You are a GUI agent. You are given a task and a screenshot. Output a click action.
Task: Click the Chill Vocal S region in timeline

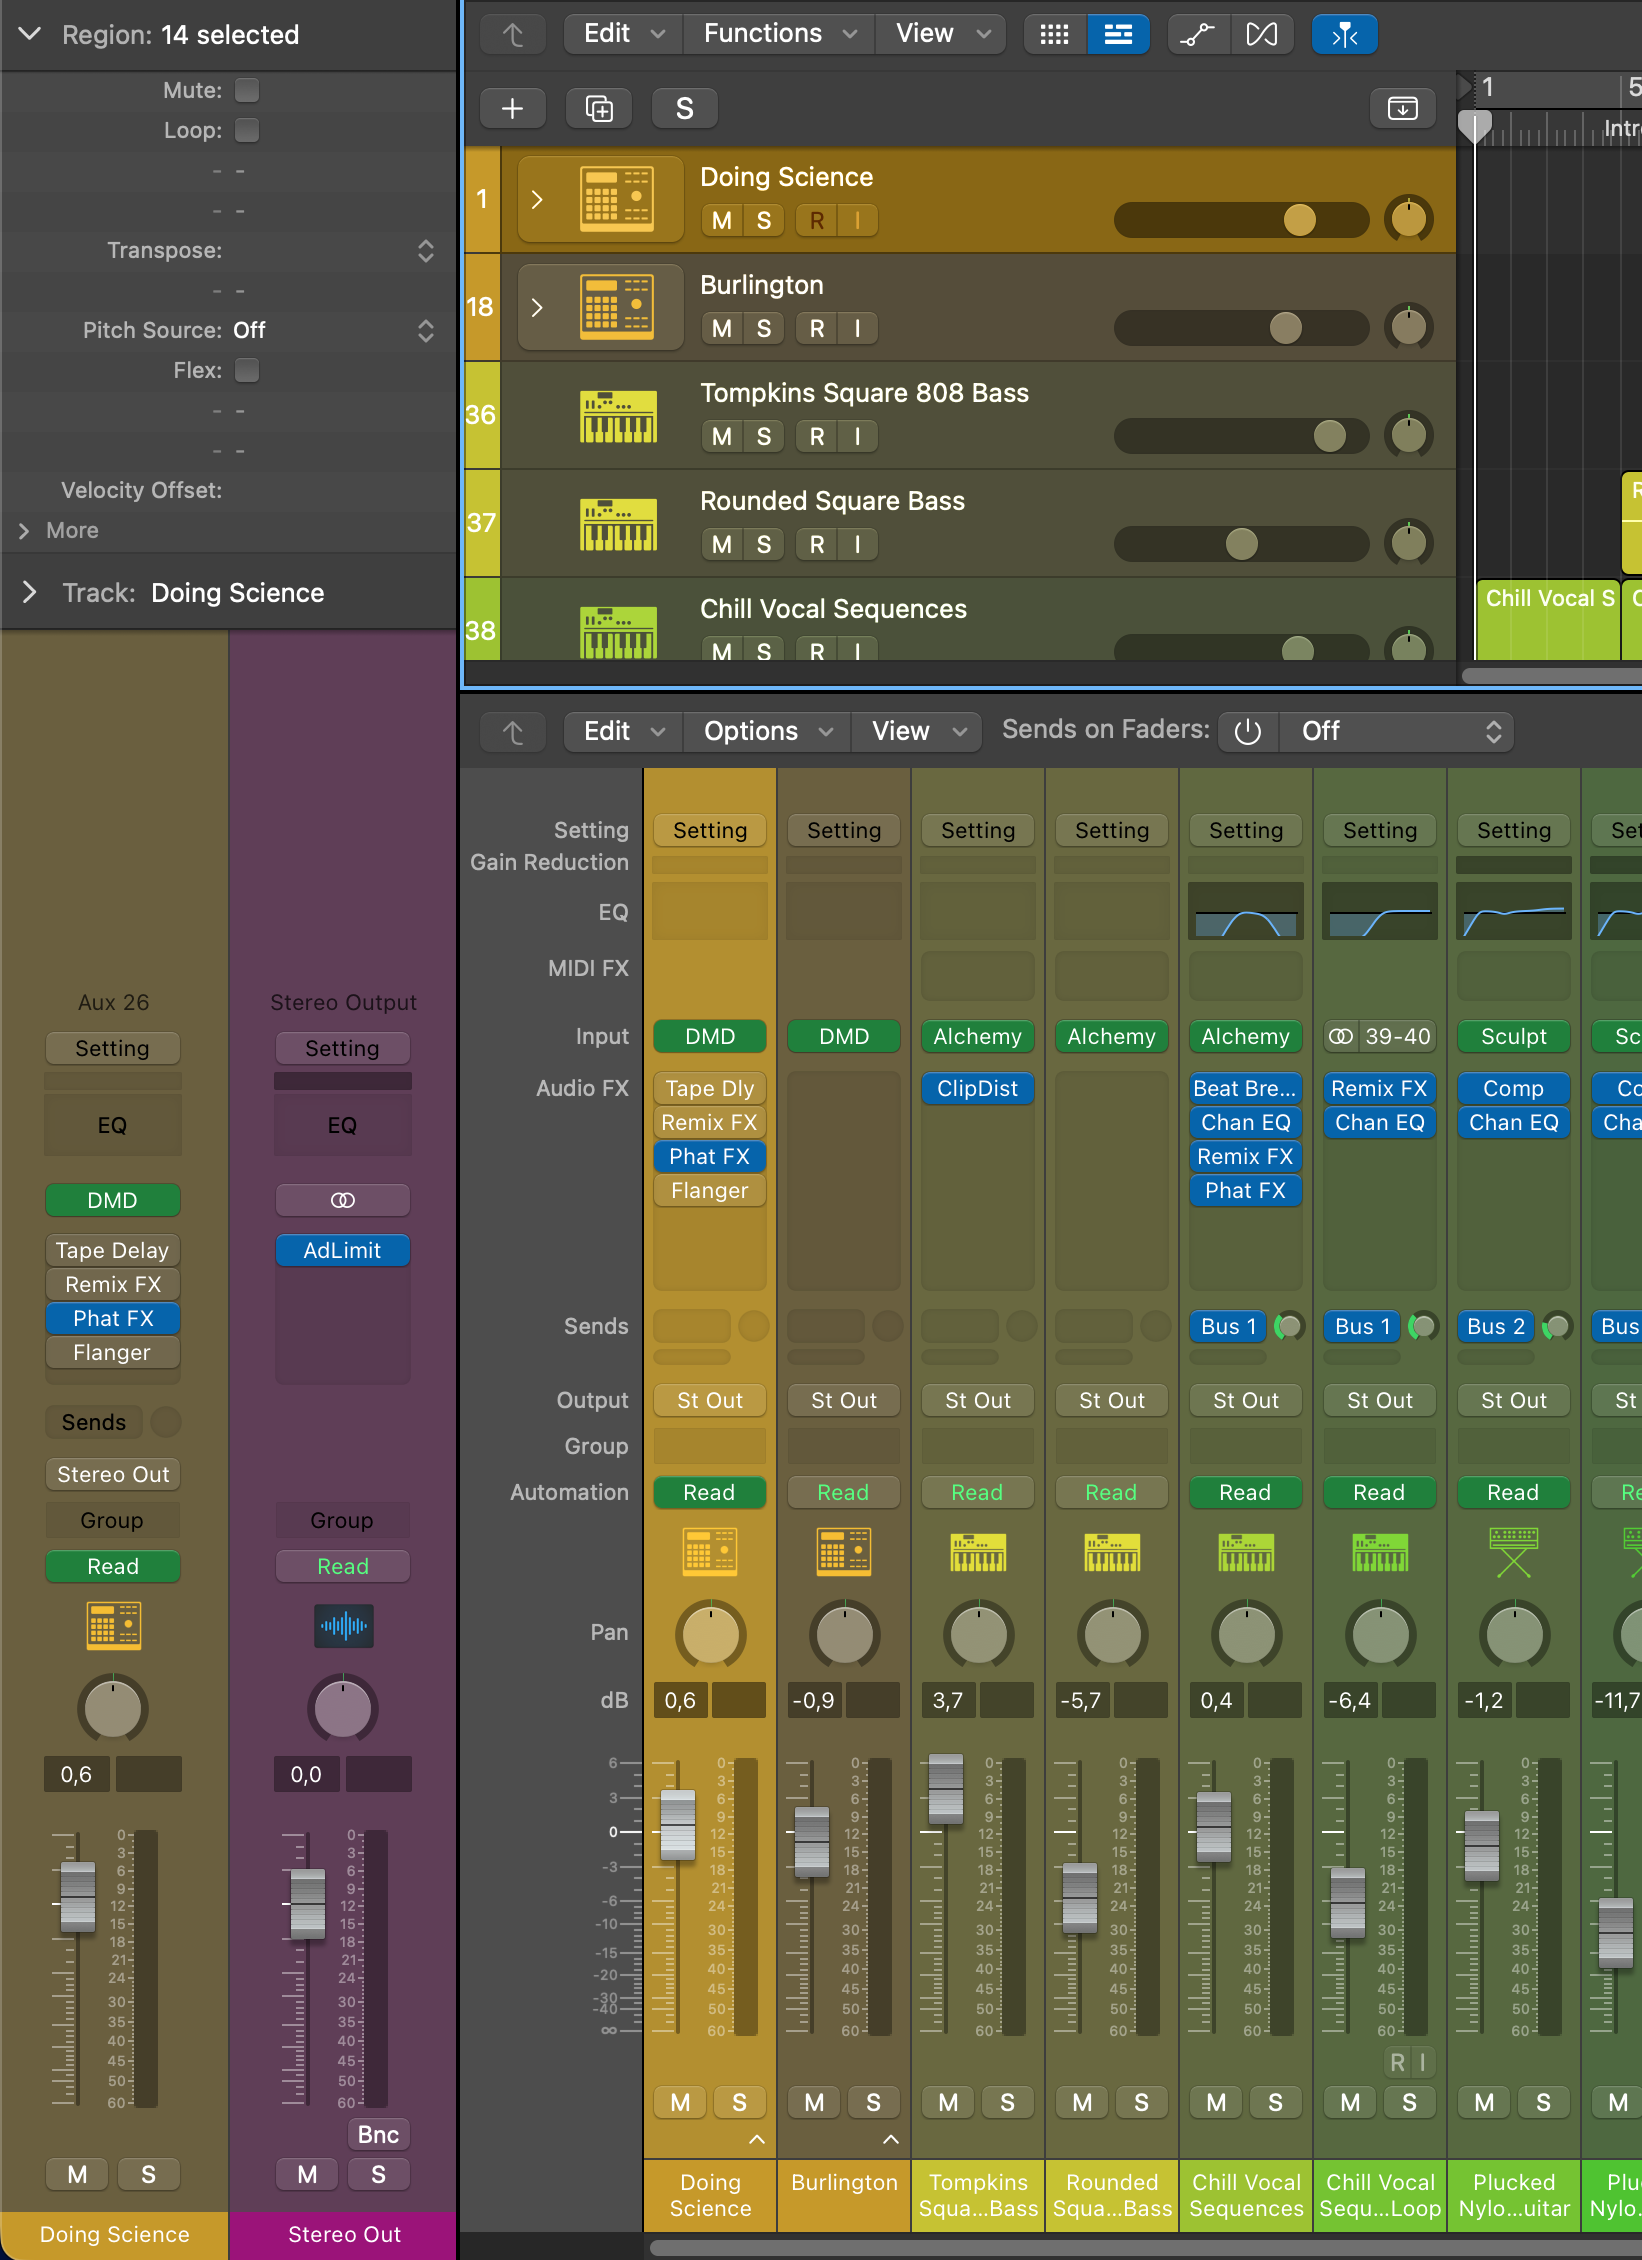click(x=1547, y=619)
